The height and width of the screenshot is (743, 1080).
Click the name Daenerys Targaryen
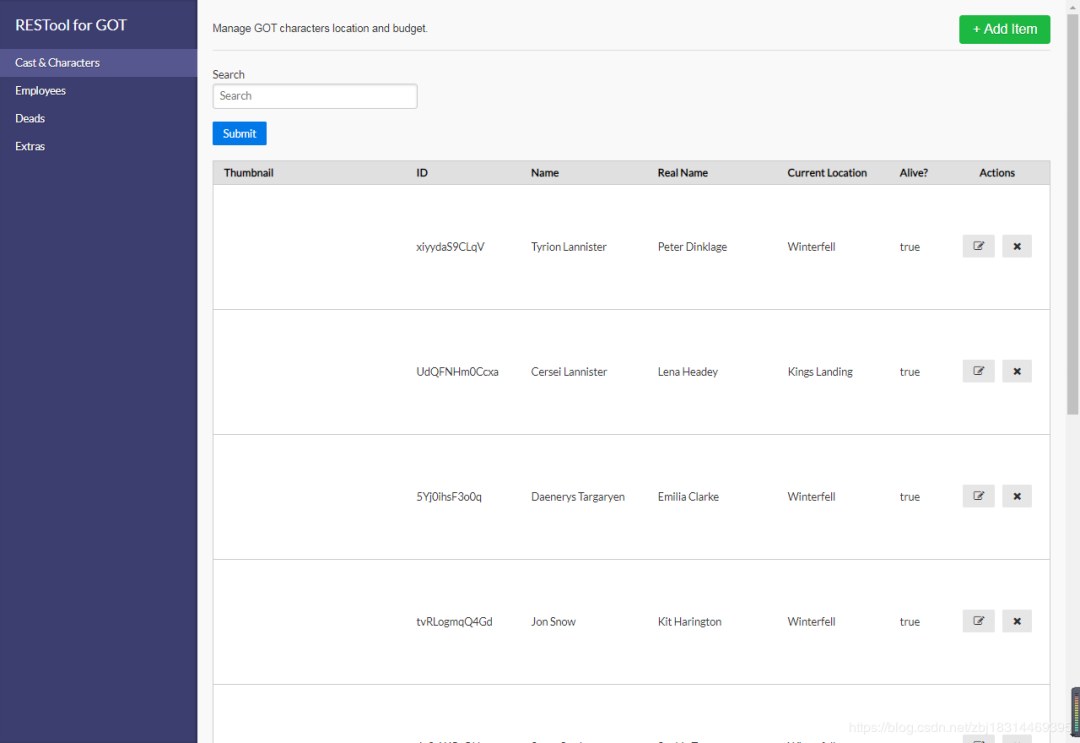578,496
